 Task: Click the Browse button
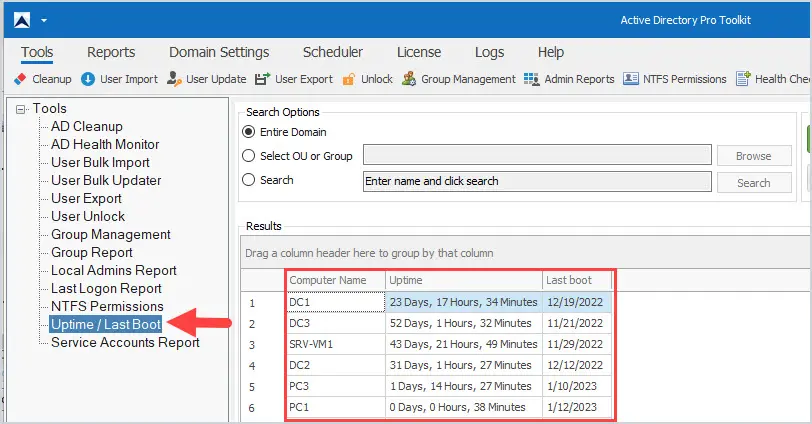point(754,156)
